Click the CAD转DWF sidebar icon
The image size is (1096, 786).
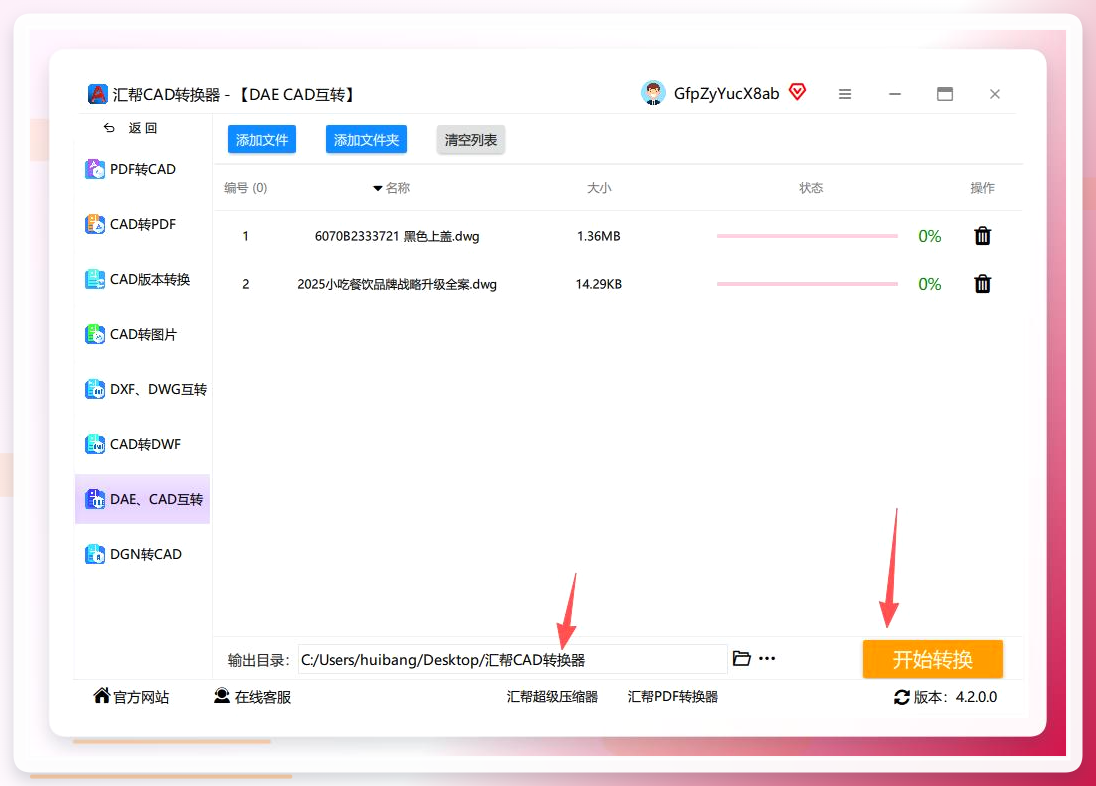tap(94, 444)
